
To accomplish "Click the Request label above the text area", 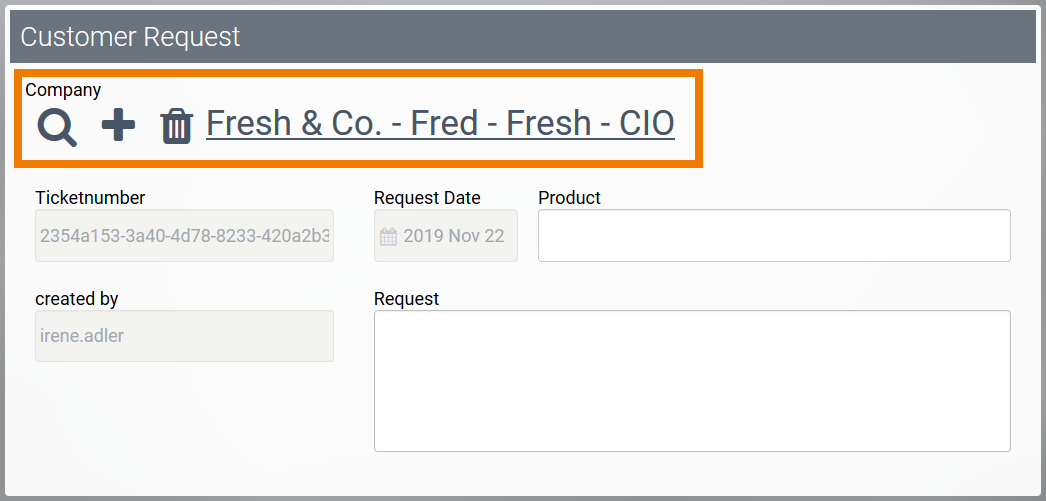I will pos(406,299).
